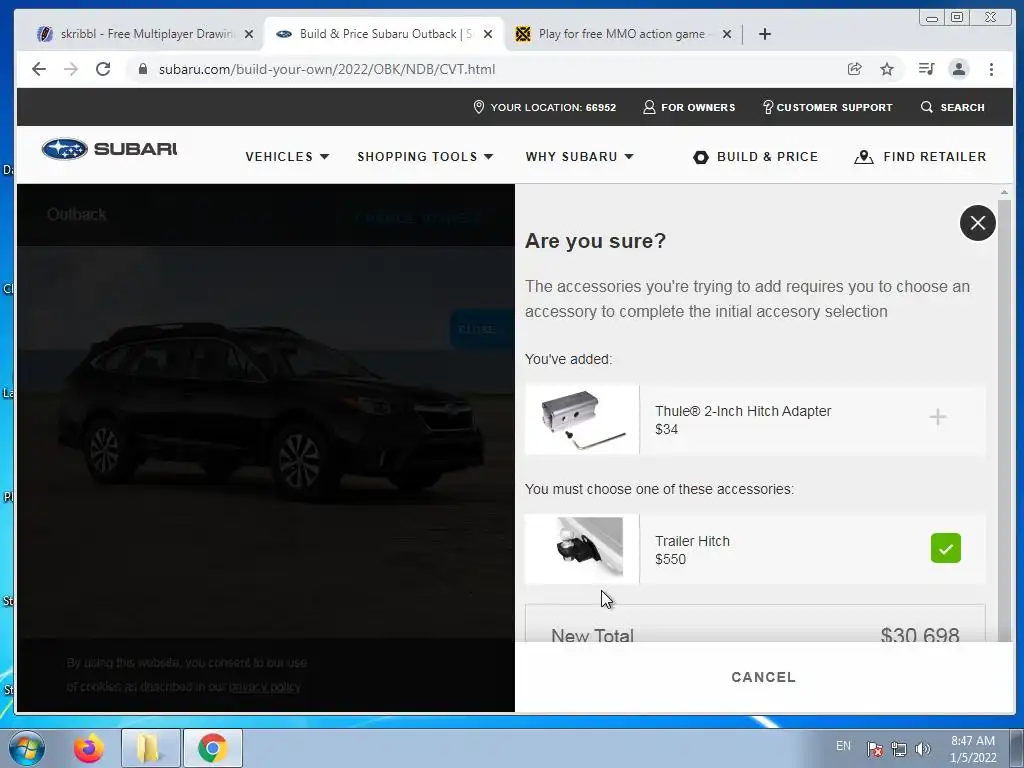
Task: Open FOR OWNERS link
Action: point(689,107)
